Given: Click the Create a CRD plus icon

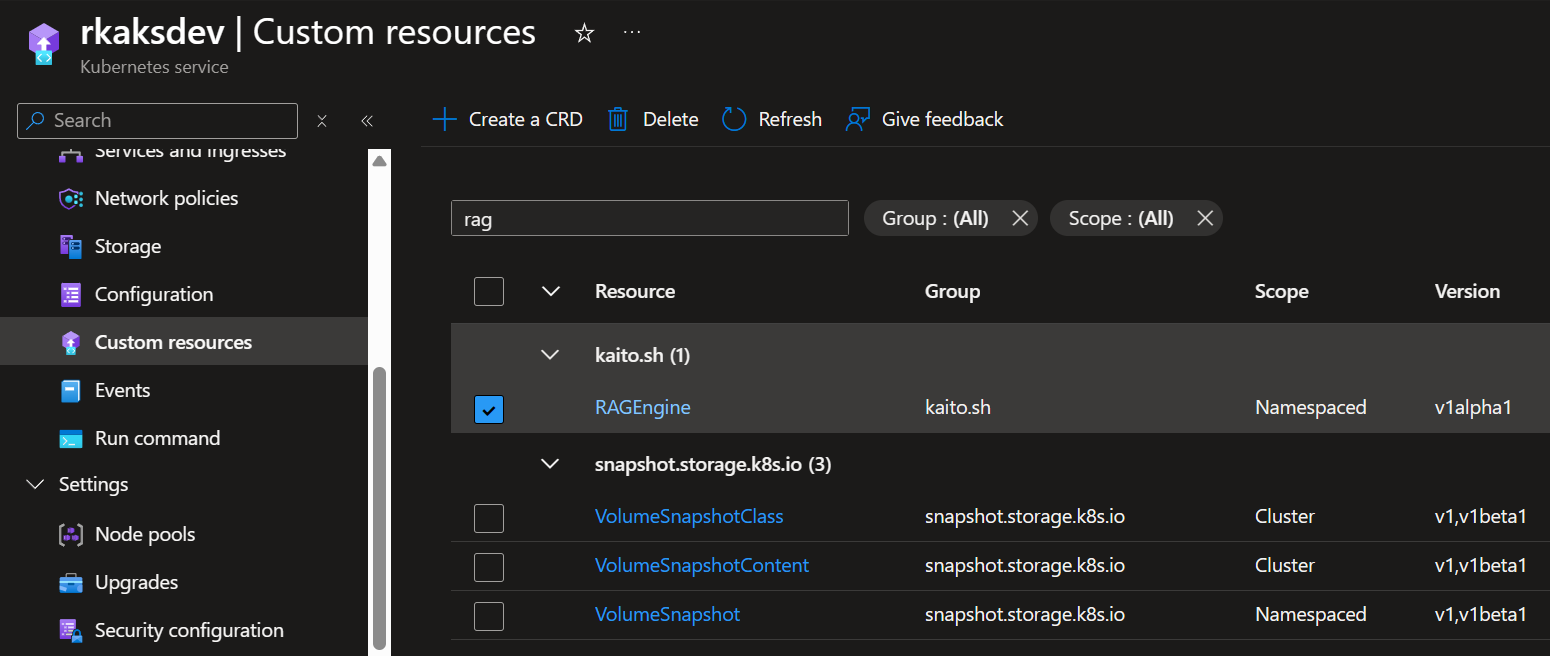Looking at the screenshot, I should pyautogui.click(x=444, y=120).
